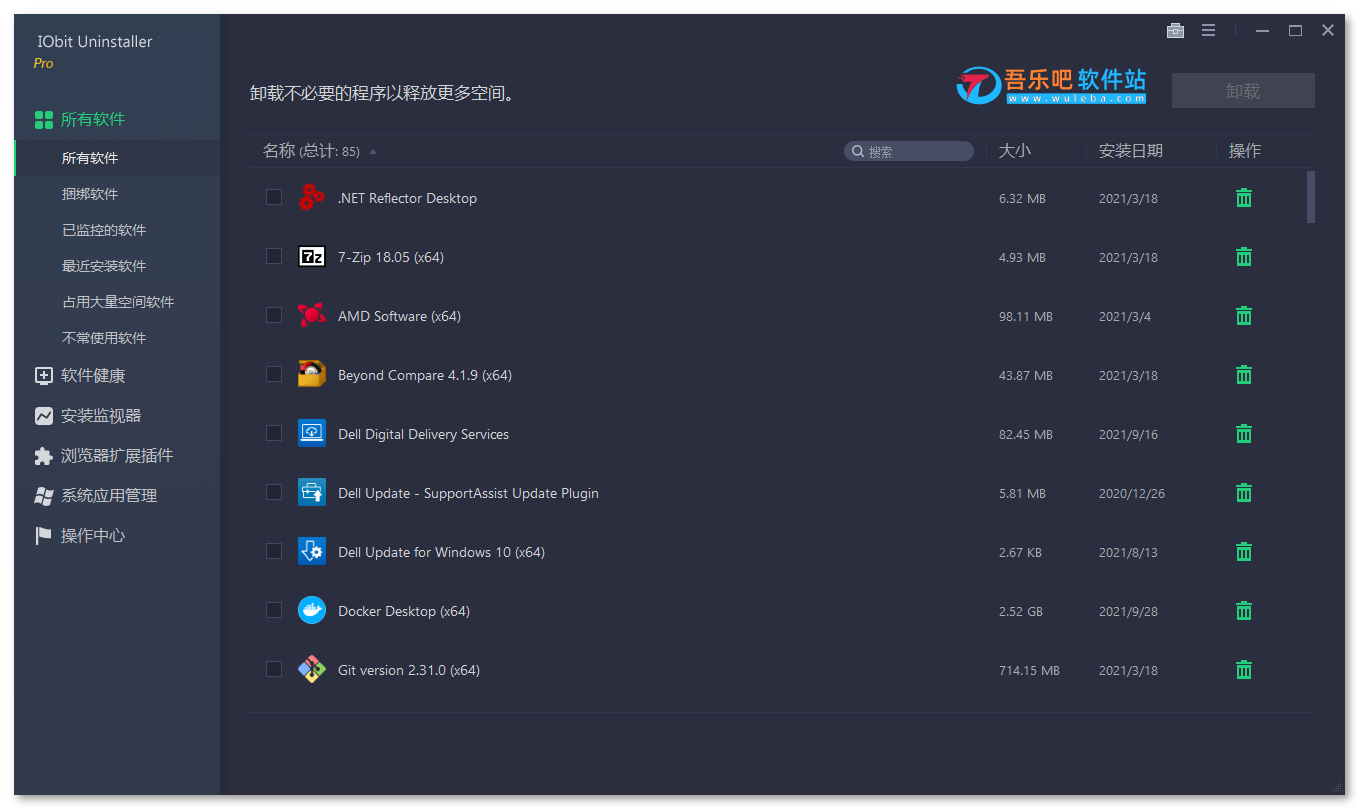Click the 操作中心 flag icon
The width and height of the screenshot is (1359, 809).
44,536
